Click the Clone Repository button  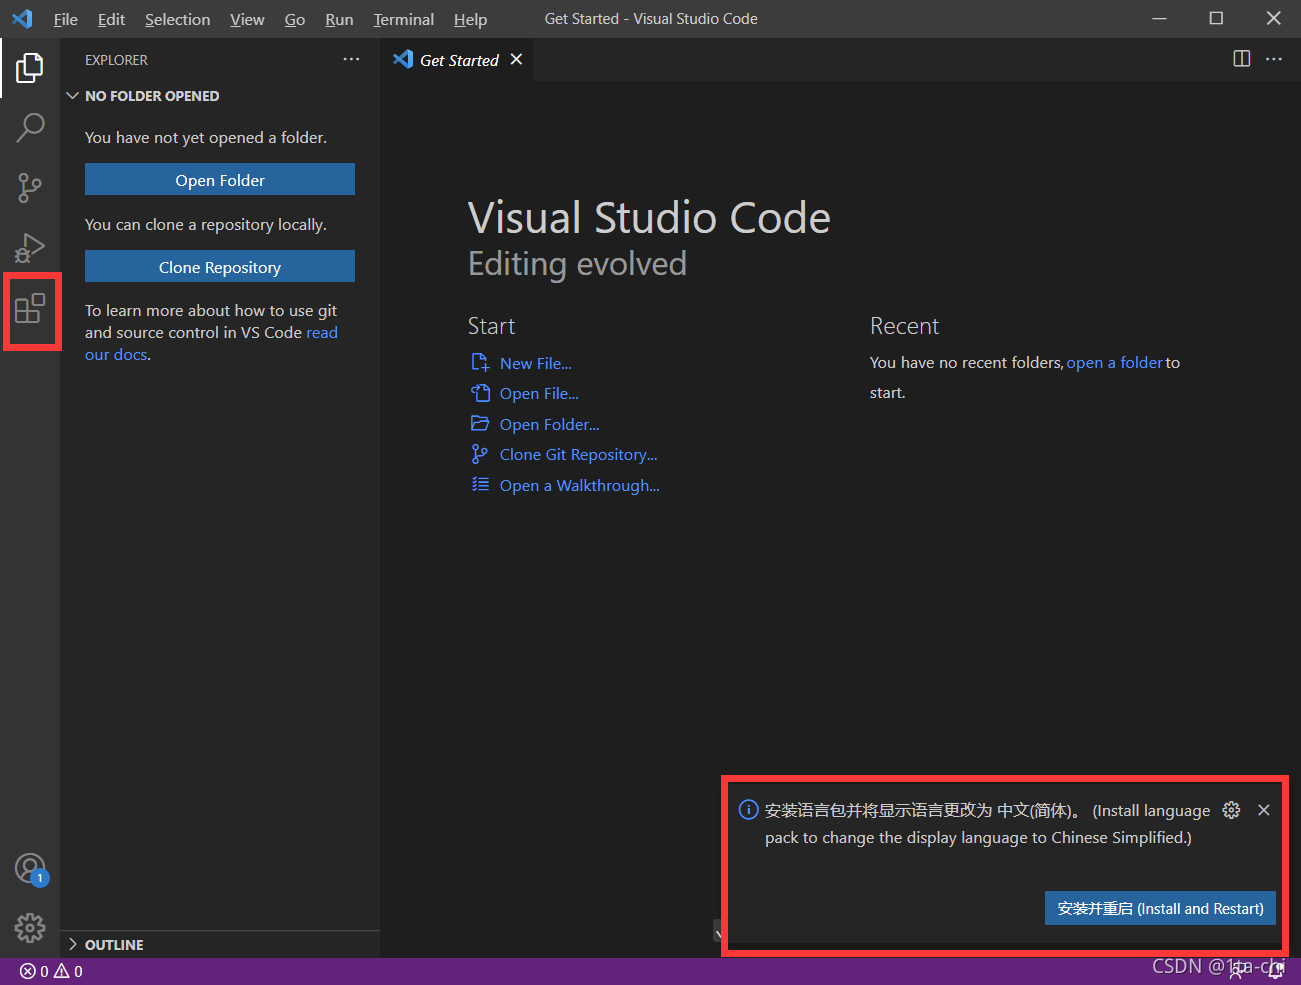pos(220,267)
